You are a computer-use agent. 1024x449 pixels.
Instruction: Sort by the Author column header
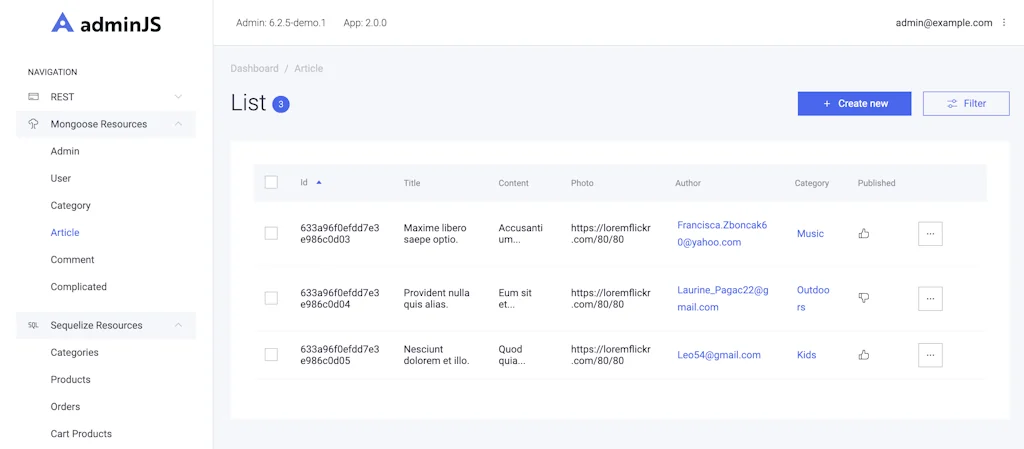pos(688,183)
